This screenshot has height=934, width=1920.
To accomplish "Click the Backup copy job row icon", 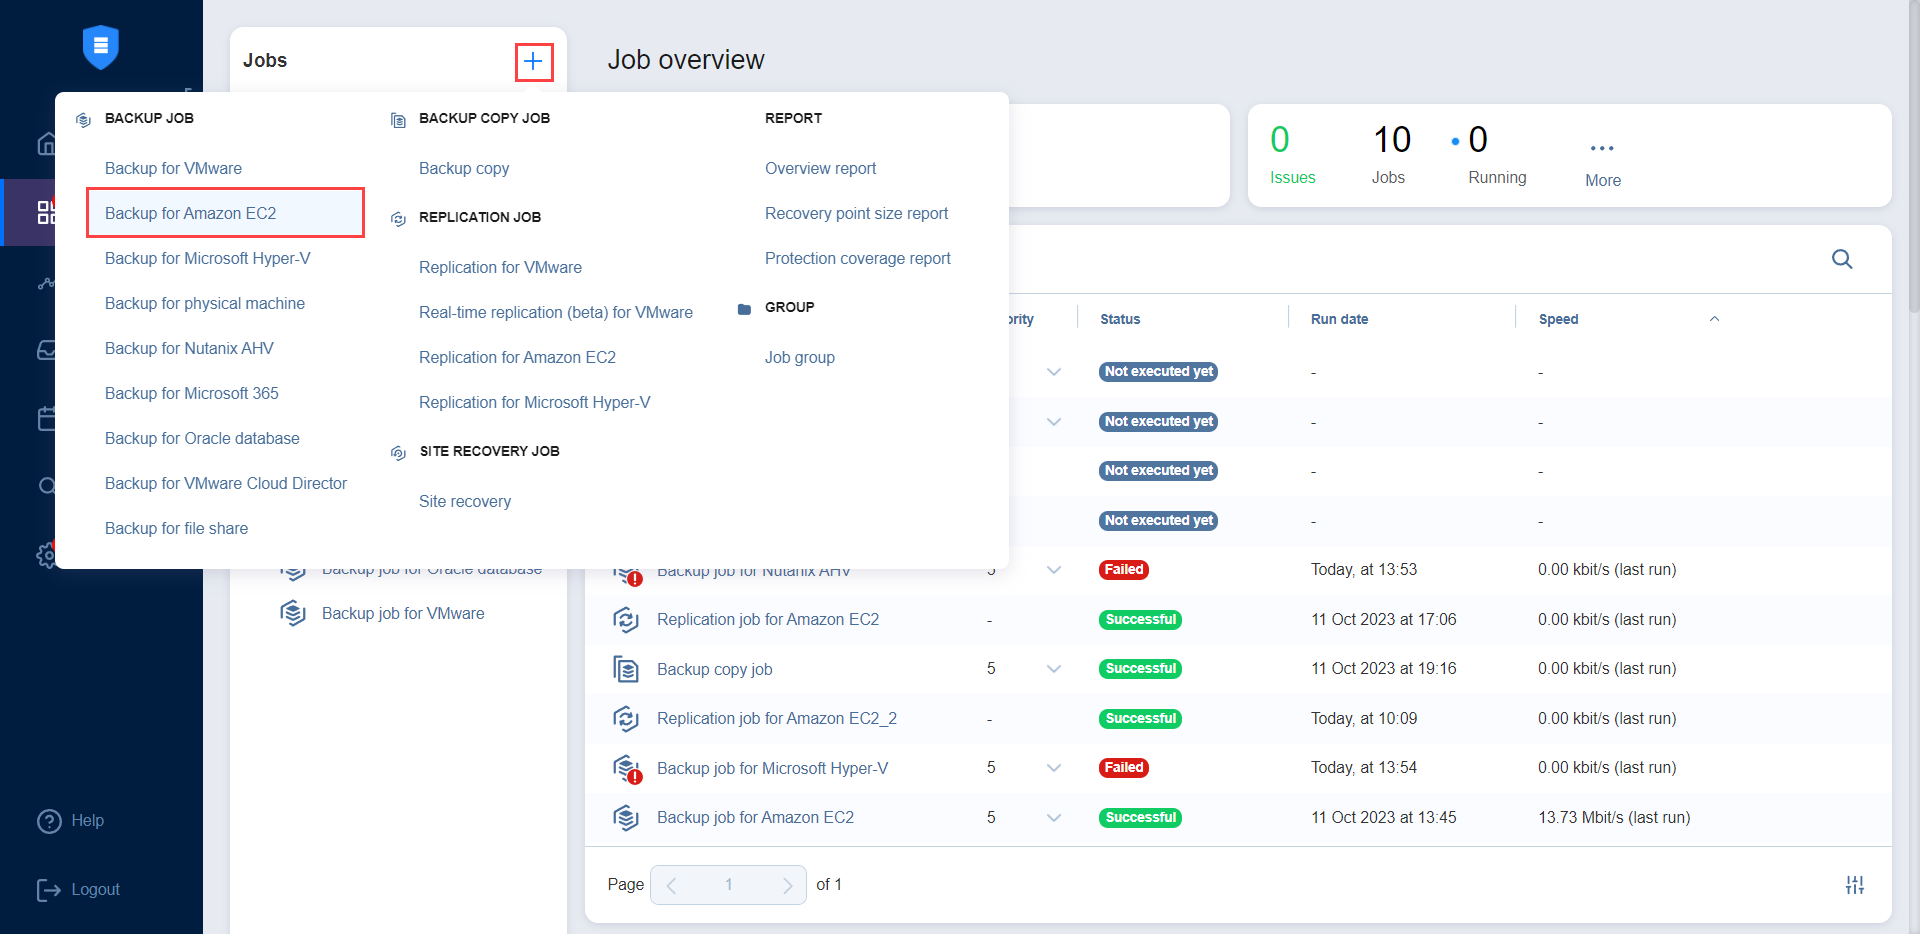I will pos(626,669).
